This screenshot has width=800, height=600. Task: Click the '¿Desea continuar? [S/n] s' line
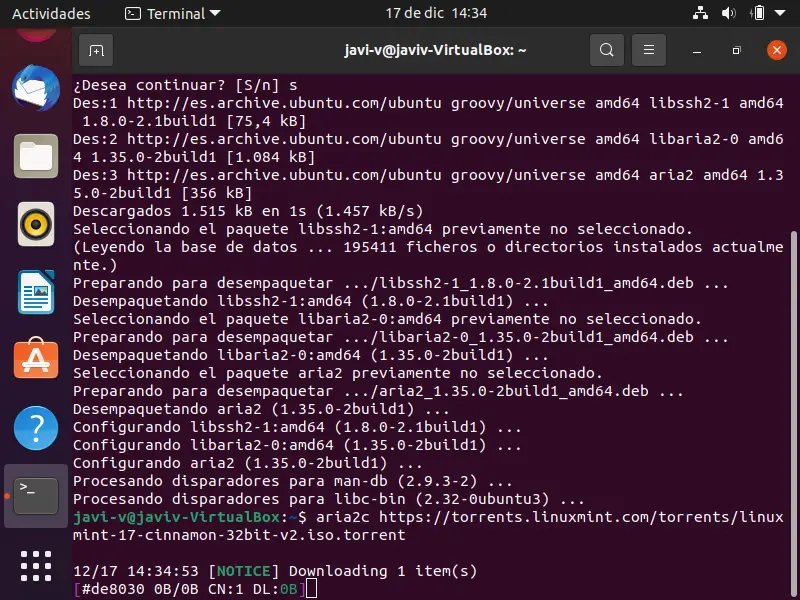click(x=185, y=85)
